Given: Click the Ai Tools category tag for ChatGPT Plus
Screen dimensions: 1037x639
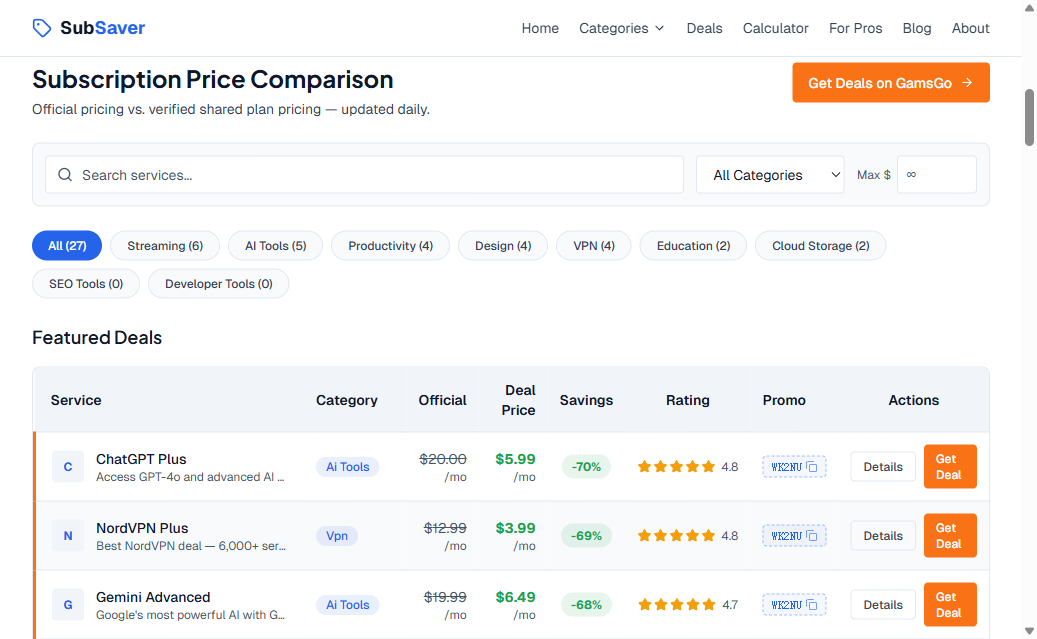Looking at the screenshot, I should coord(347,467).
